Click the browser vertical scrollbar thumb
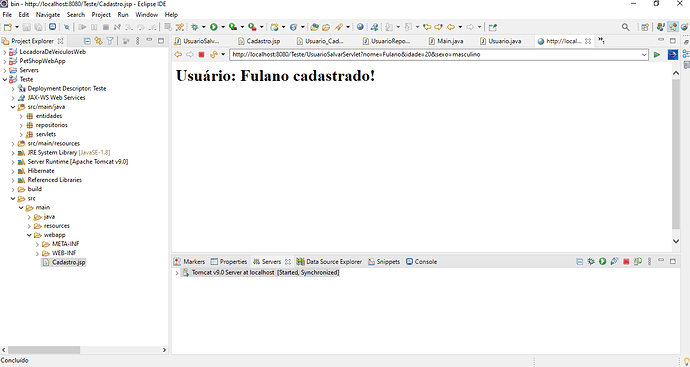690x367 pixels. (676, 154)
